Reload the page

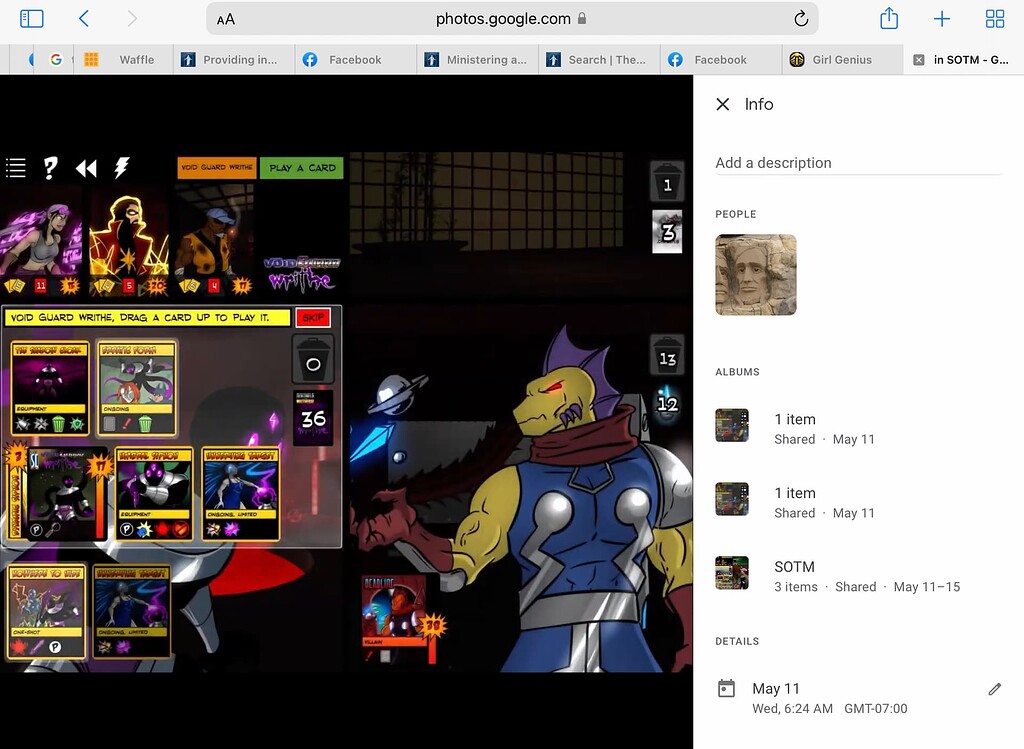(800, 19)
